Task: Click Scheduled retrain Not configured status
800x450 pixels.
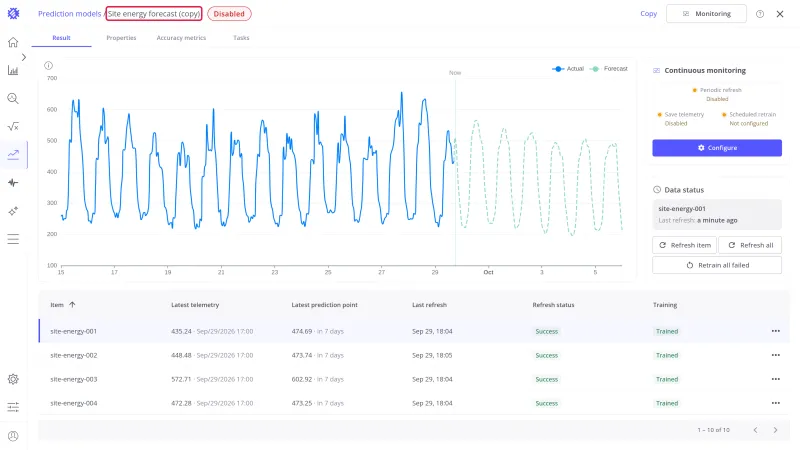Action: click(x=748, y=123)
